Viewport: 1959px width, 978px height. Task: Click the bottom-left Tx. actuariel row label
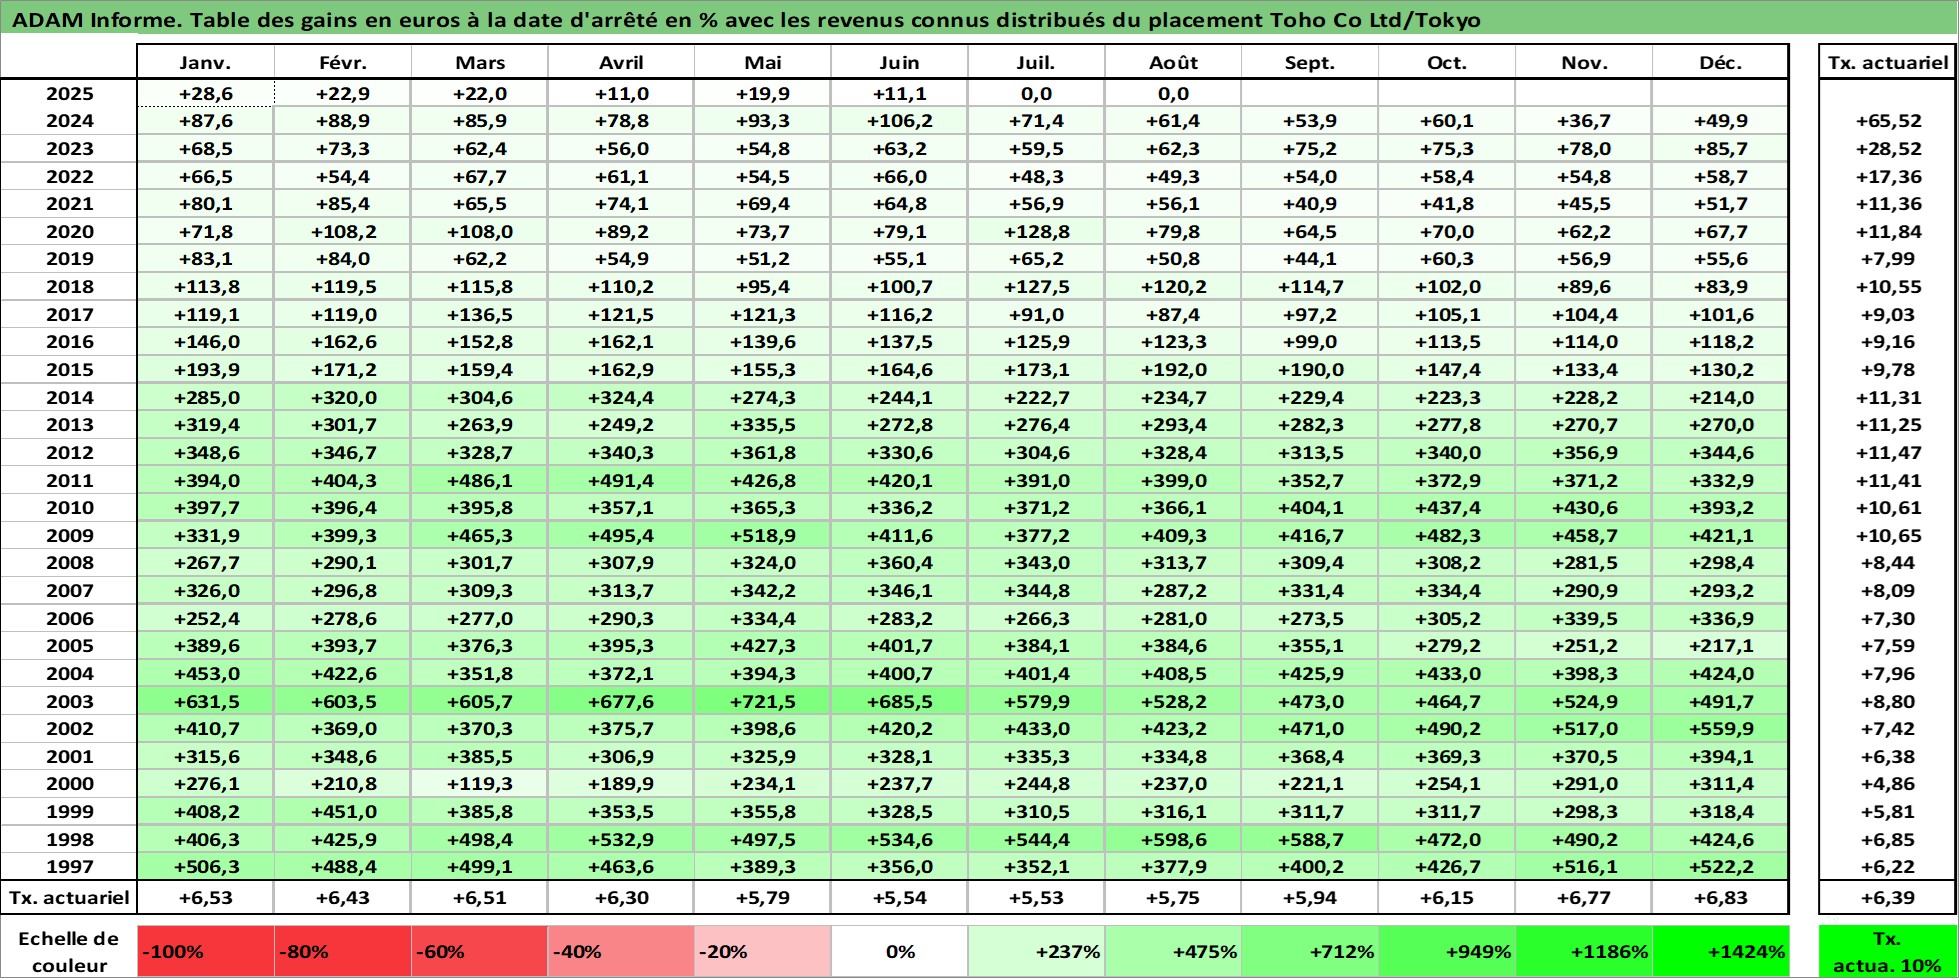tap(69, 897)
